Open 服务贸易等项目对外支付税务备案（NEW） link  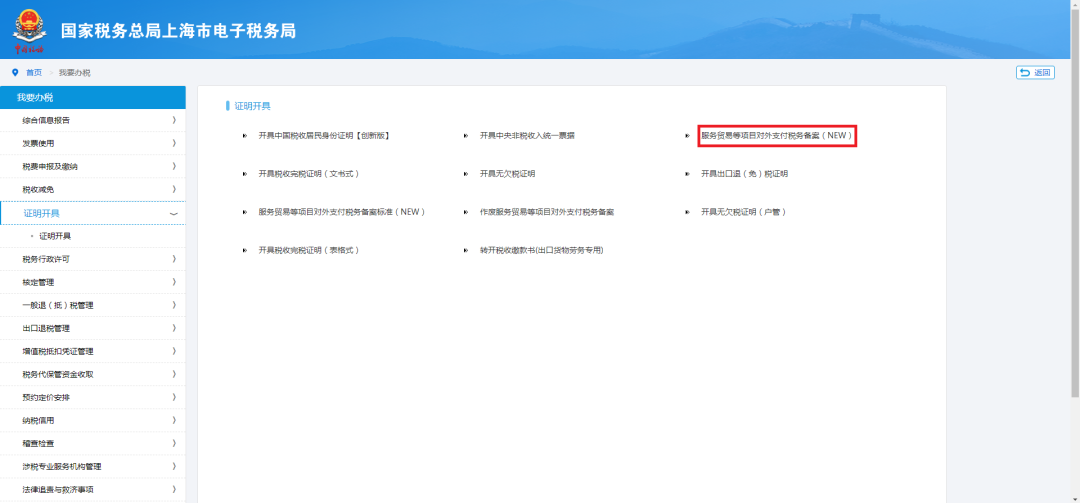777,136
